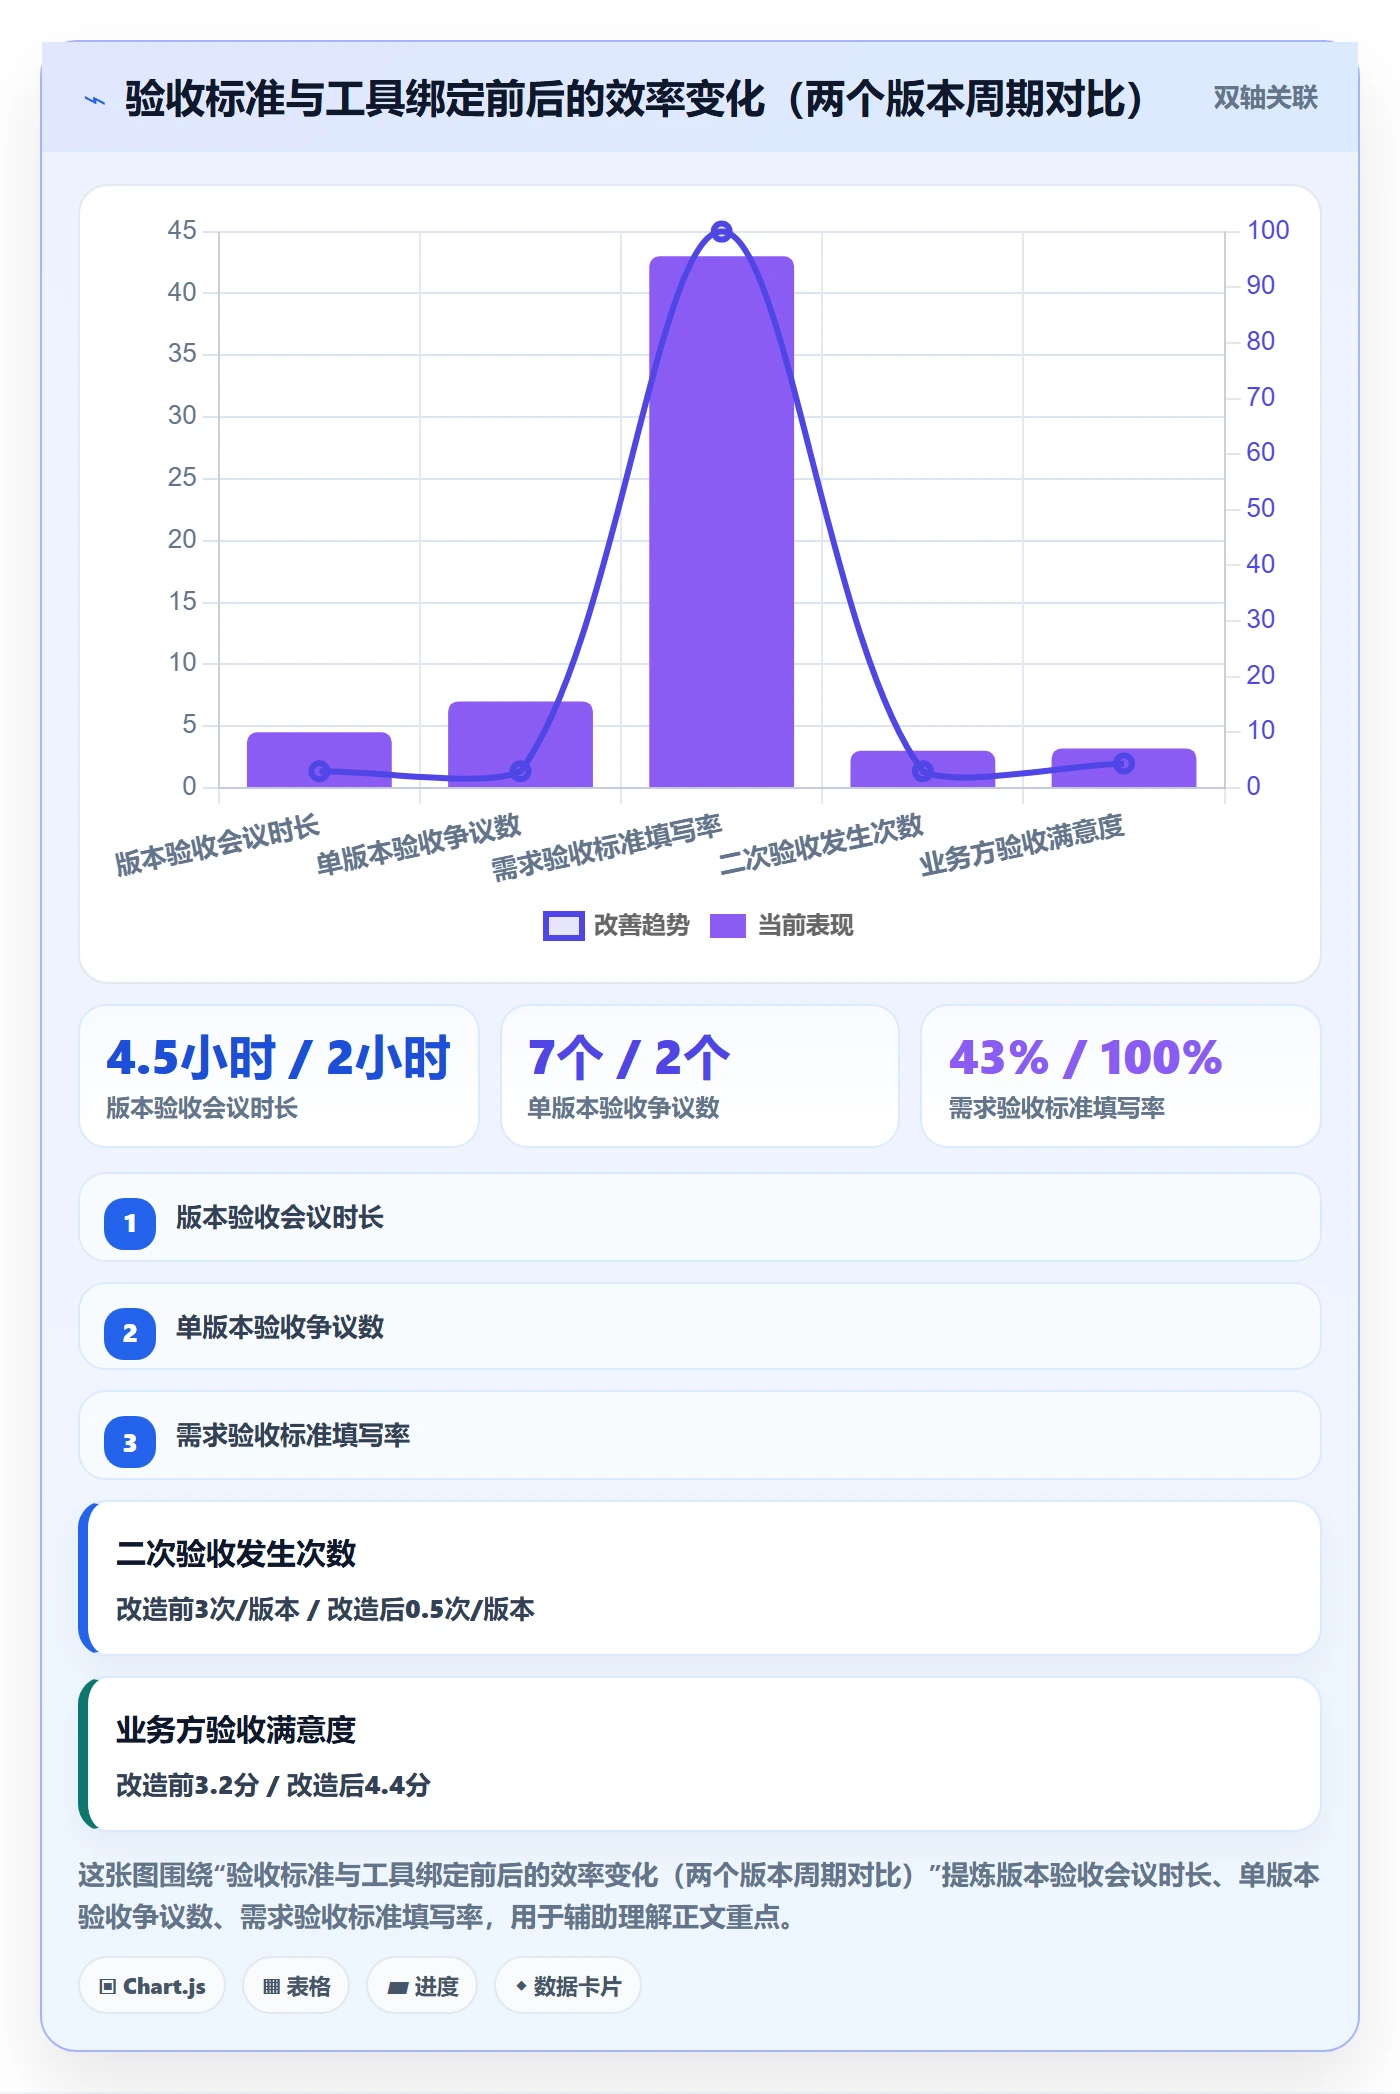This screenshot has width=1400, height=2094.
Task: Open list row 版本验收会议时长
Action: click(700, 1217)
